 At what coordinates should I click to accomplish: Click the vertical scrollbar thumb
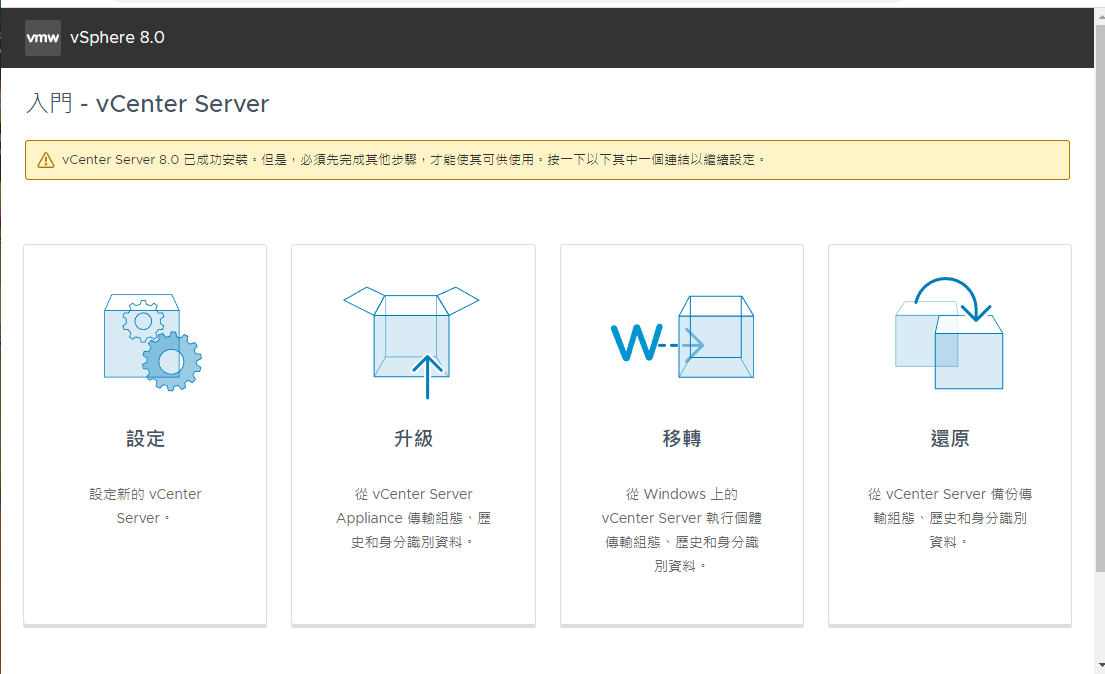tap(1099, 298)
